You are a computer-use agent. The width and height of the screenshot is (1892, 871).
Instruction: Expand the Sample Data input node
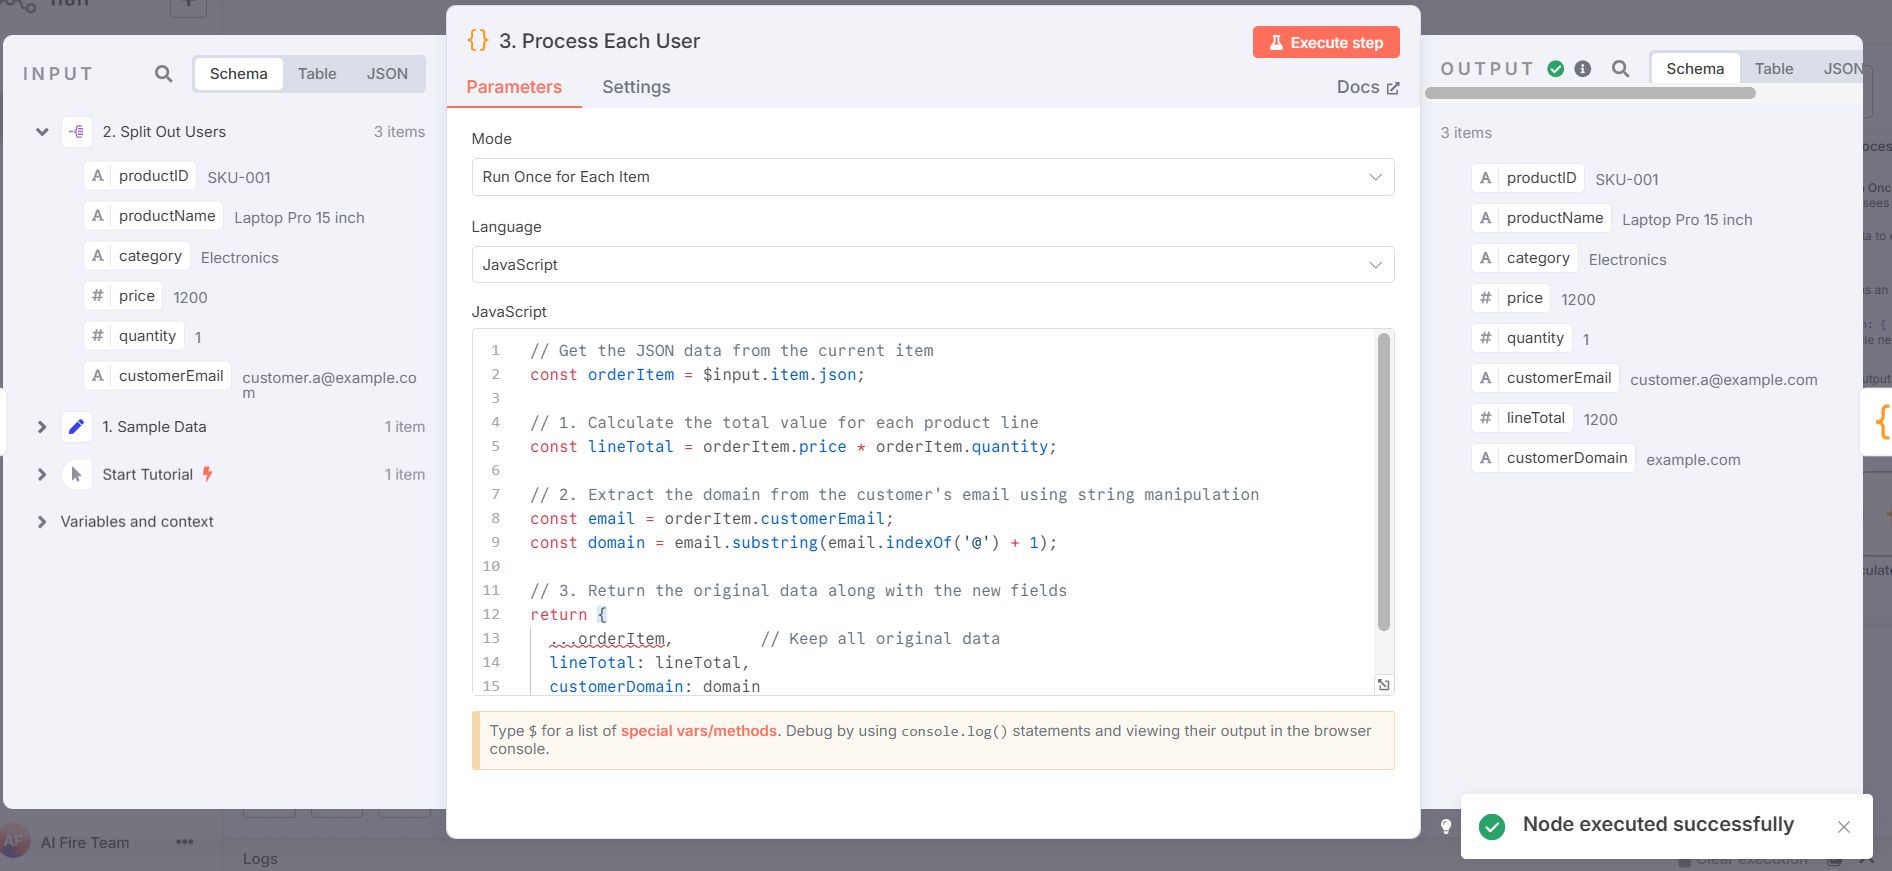click(42, 427)
